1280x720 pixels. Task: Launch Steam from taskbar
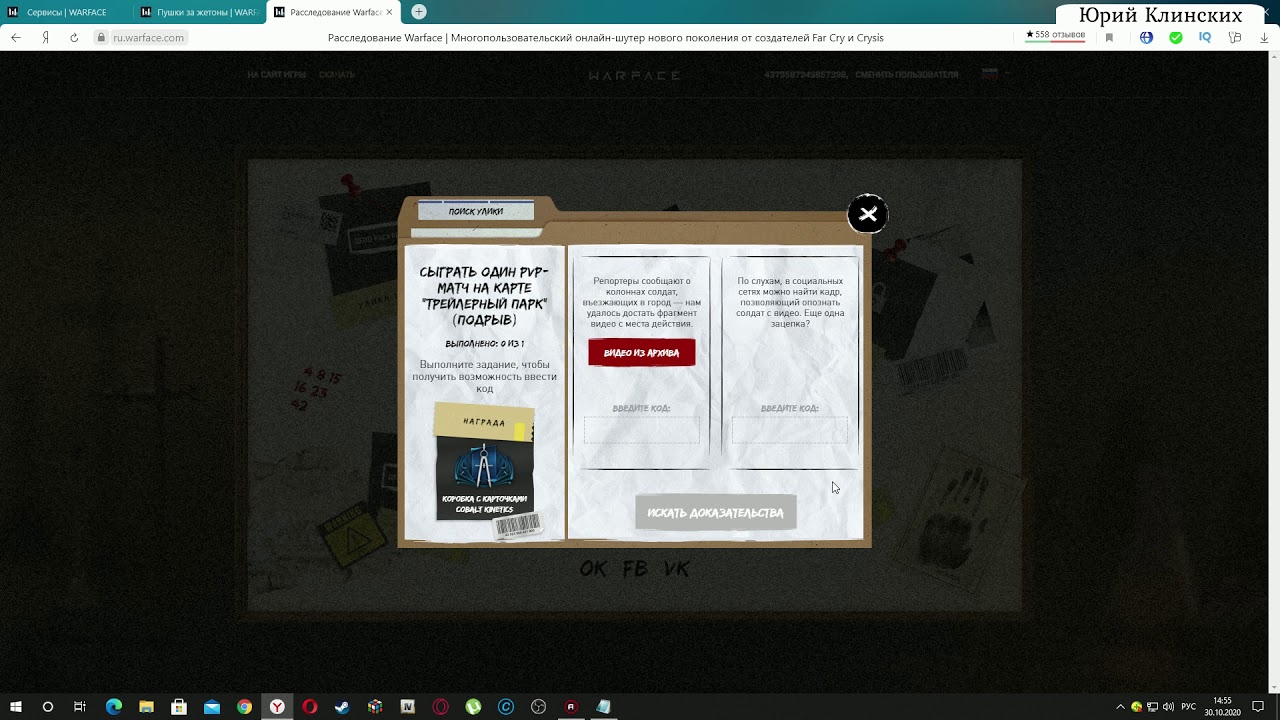pos(342,707)
